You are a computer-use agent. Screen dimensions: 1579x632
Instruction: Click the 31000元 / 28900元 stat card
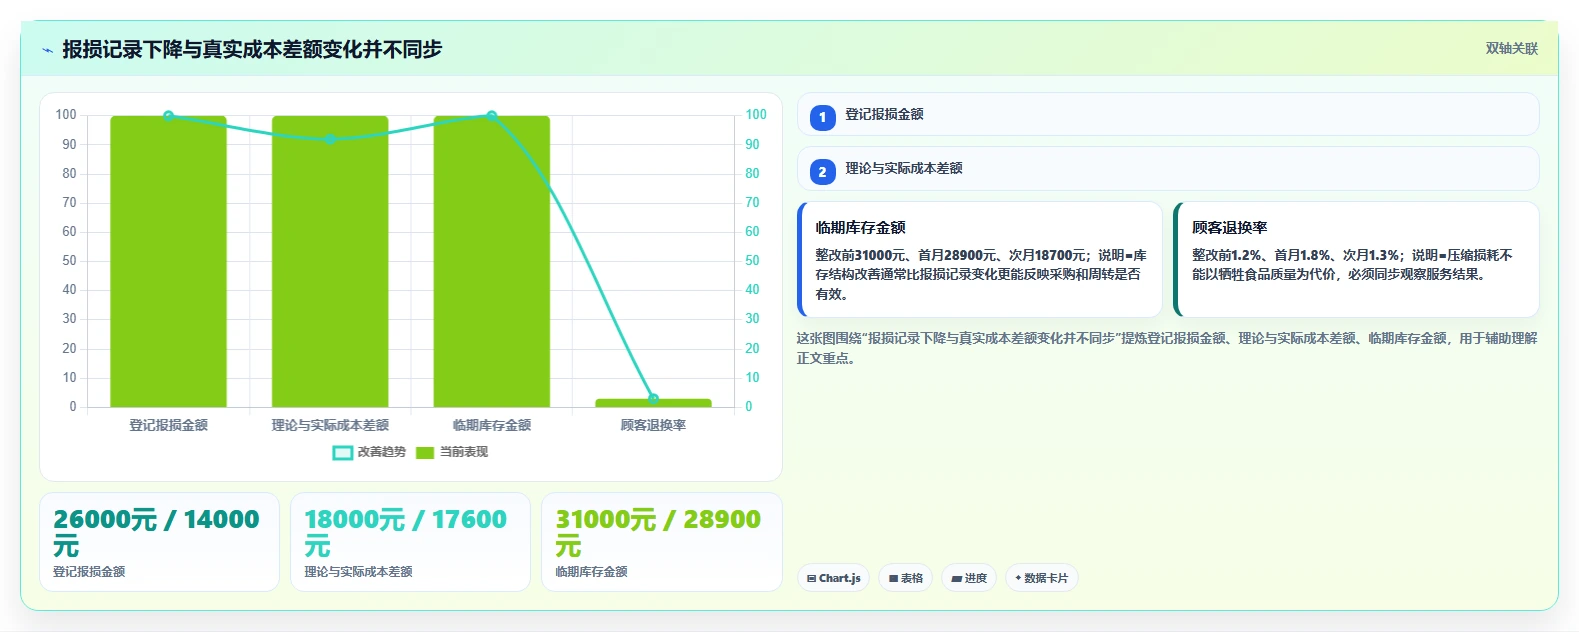point(661,542)
